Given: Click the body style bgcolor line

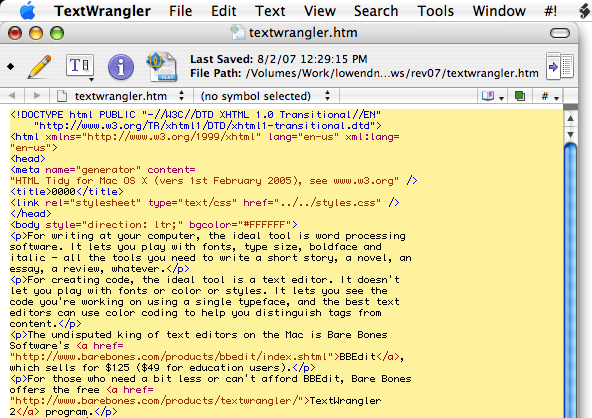Looking at the screenshot, I should pyautogui.click(x=154, y=225).
